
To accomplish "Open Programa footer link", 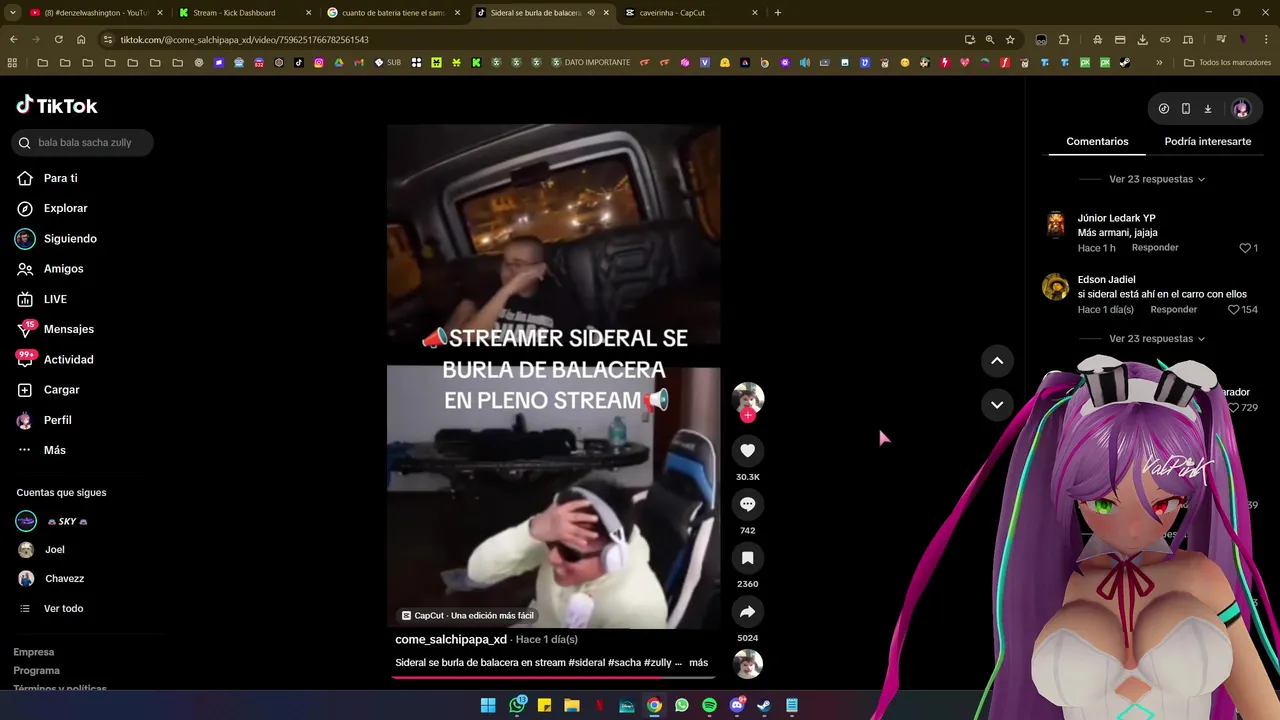I will point(36,671).
